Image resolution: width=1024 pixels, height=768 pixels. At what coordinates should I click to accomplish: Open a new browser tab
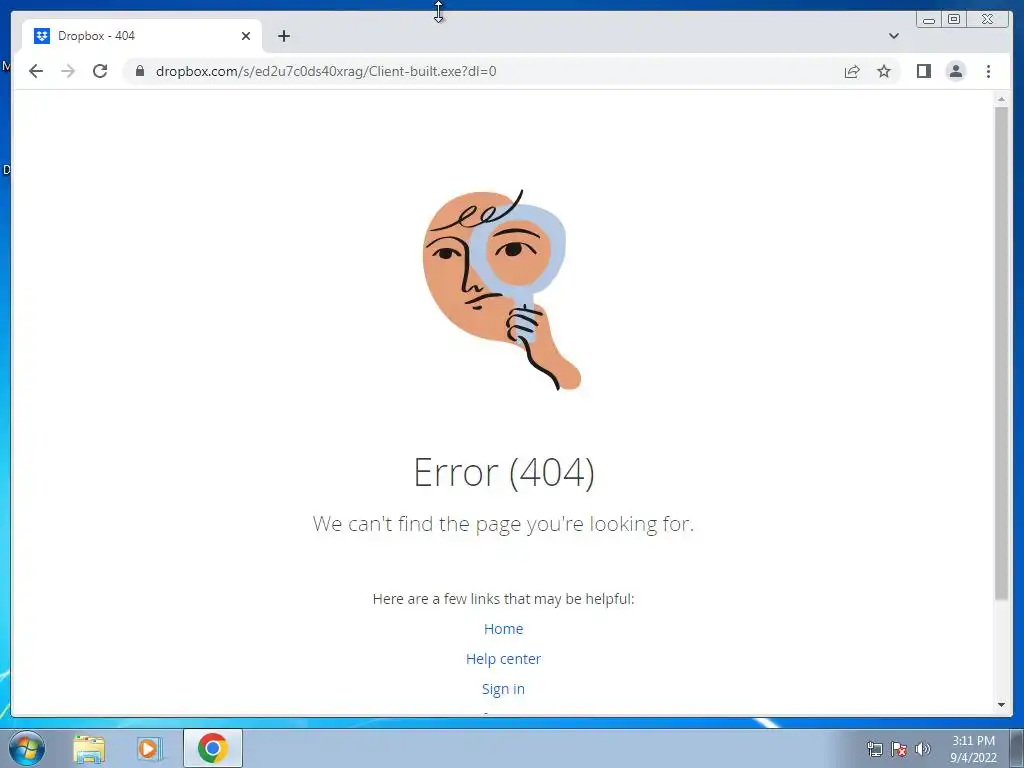(x=283, y=36)
